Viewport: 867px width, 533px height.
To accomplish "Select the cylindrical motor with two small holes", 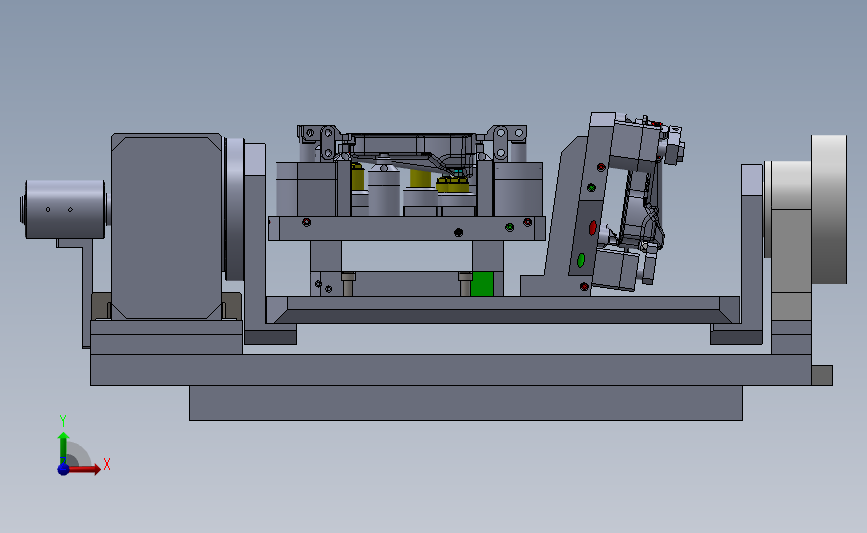I will (65, 210).
